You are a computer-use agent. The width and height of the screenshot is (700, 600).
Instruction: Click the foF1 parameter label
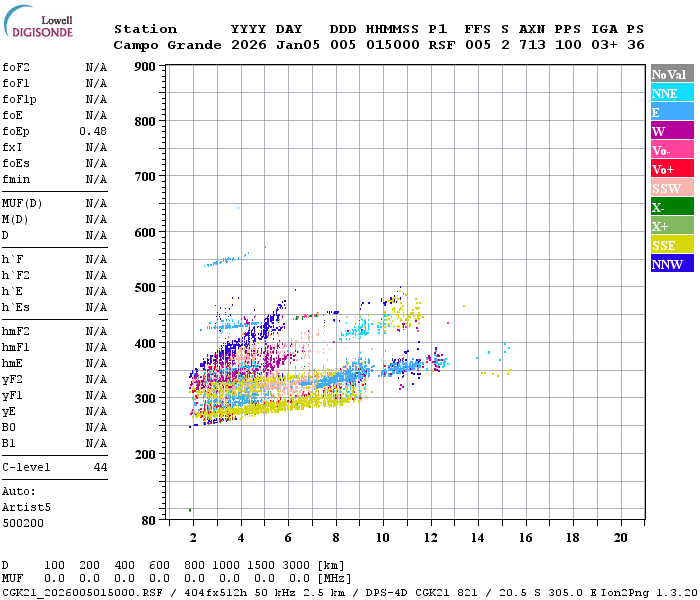(x=16, y=83)
